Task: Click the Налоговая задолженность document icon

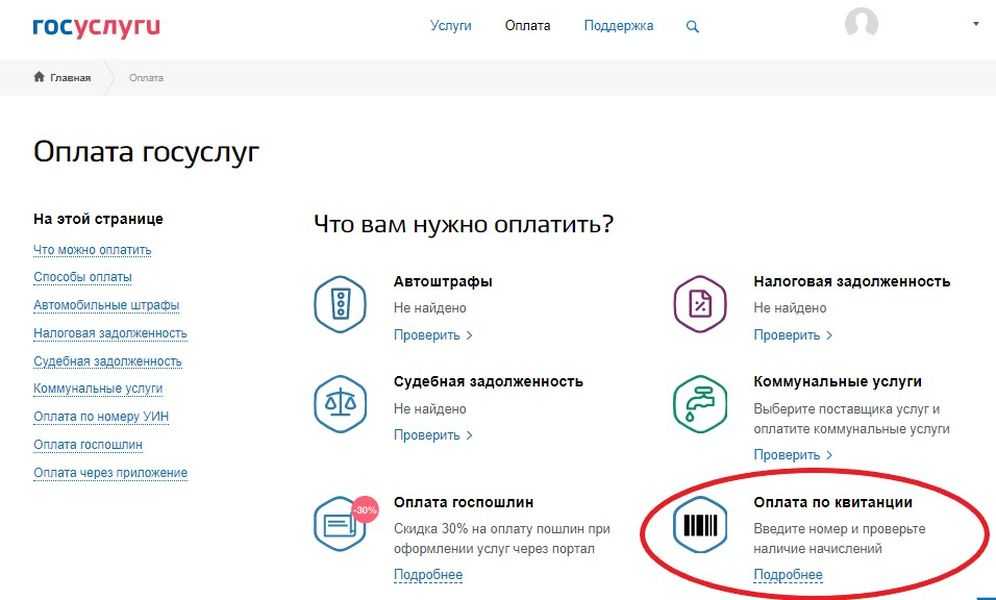Action: tap(699, 303)
